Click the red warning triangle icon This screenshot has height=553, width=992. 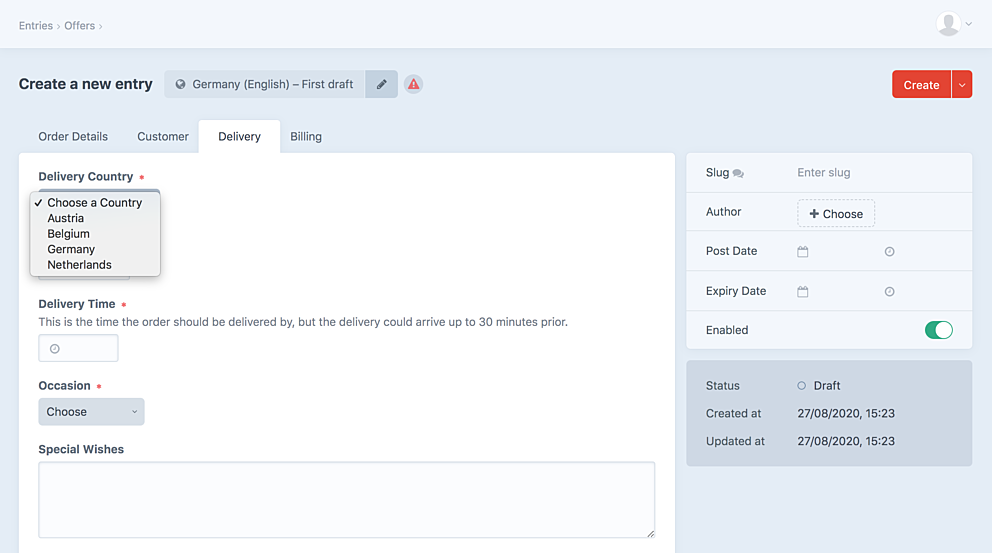(413, 84)
